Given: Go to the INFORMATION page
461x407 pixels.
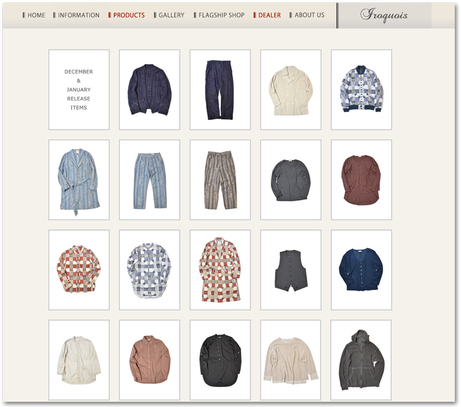Looking at the screenshot, I should click(x=76, y=15).
